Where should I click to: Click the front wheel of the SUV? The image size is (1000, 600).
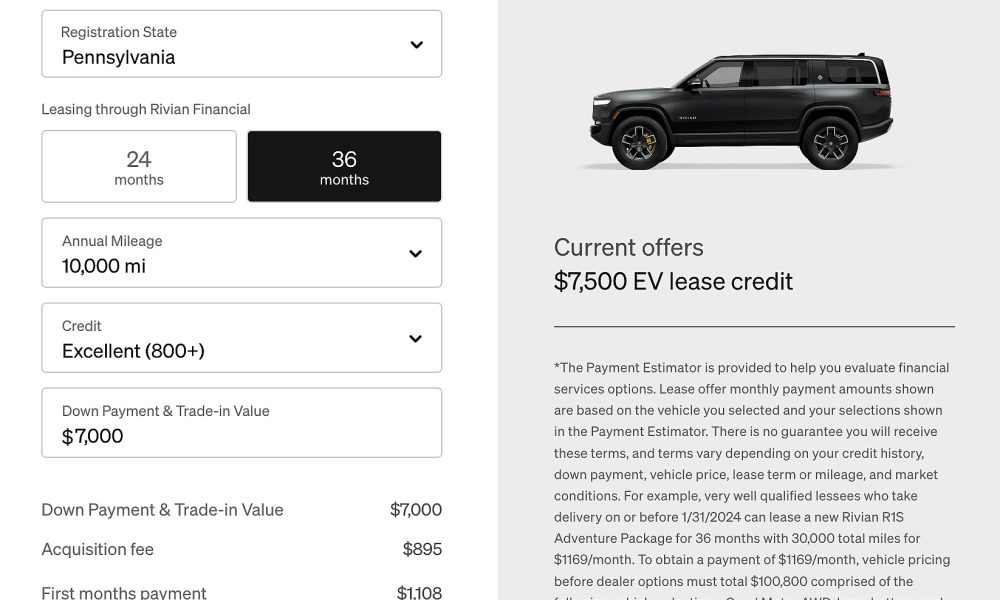pyautogui.click(x=639, y=143)
